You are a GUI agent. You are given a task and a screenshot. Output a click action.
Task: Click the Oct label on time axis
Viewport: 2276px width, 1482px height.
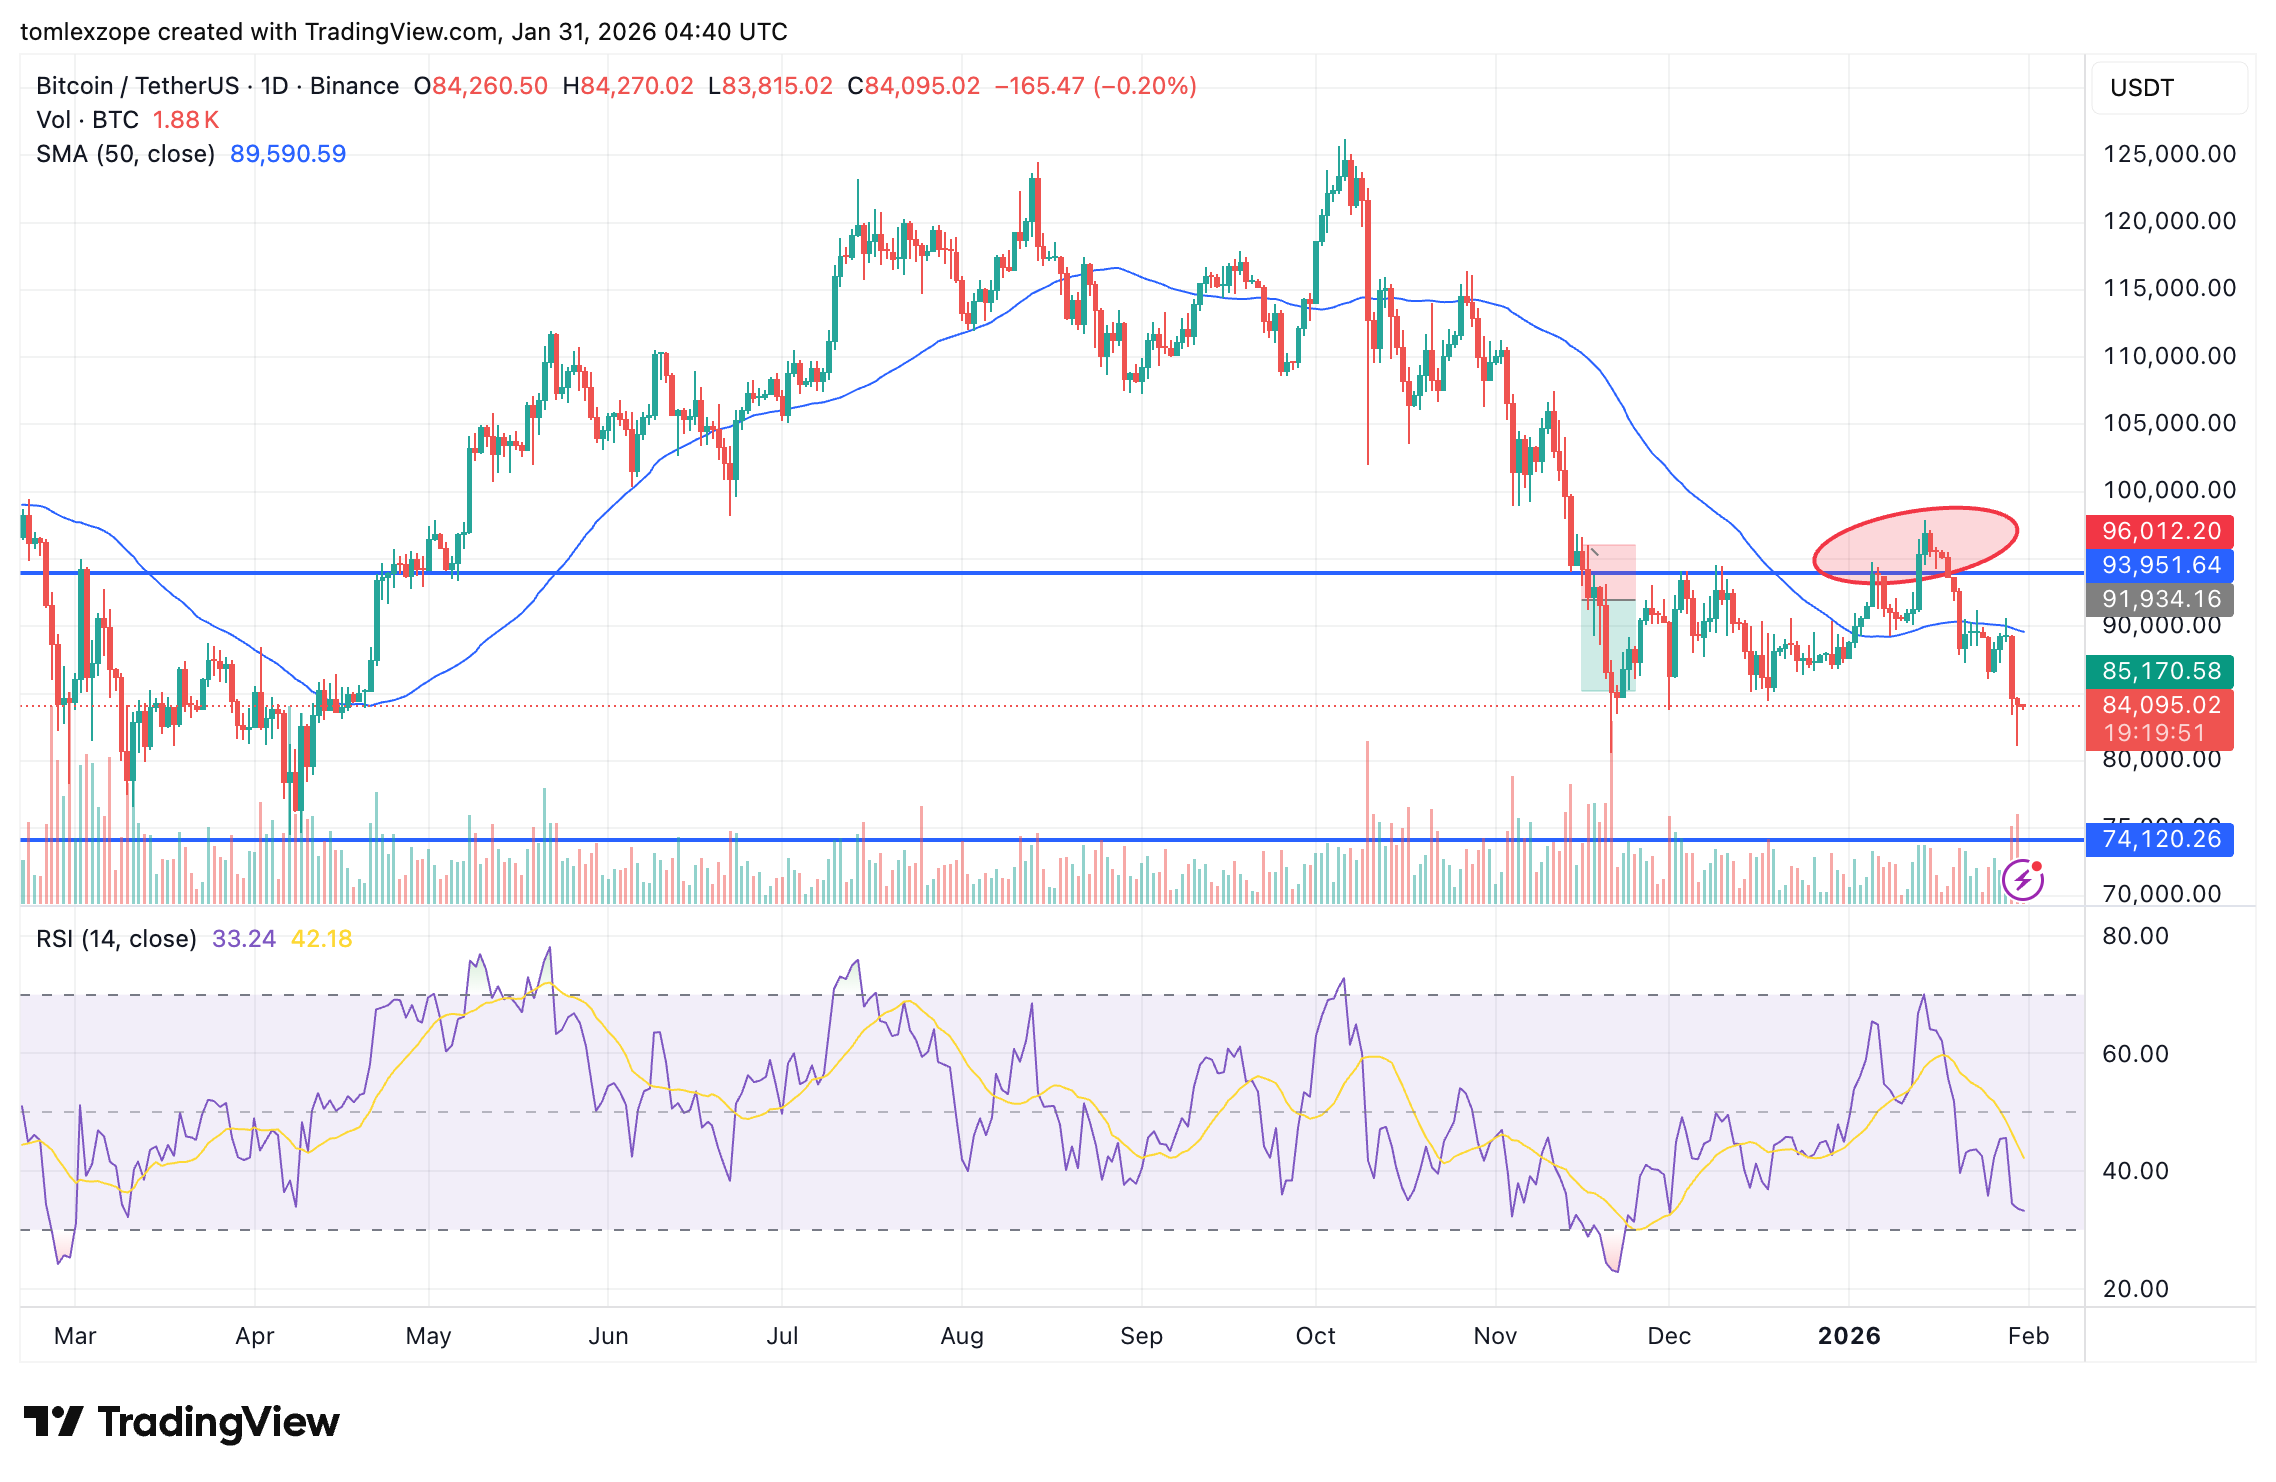click(x=1315, y=1336)
